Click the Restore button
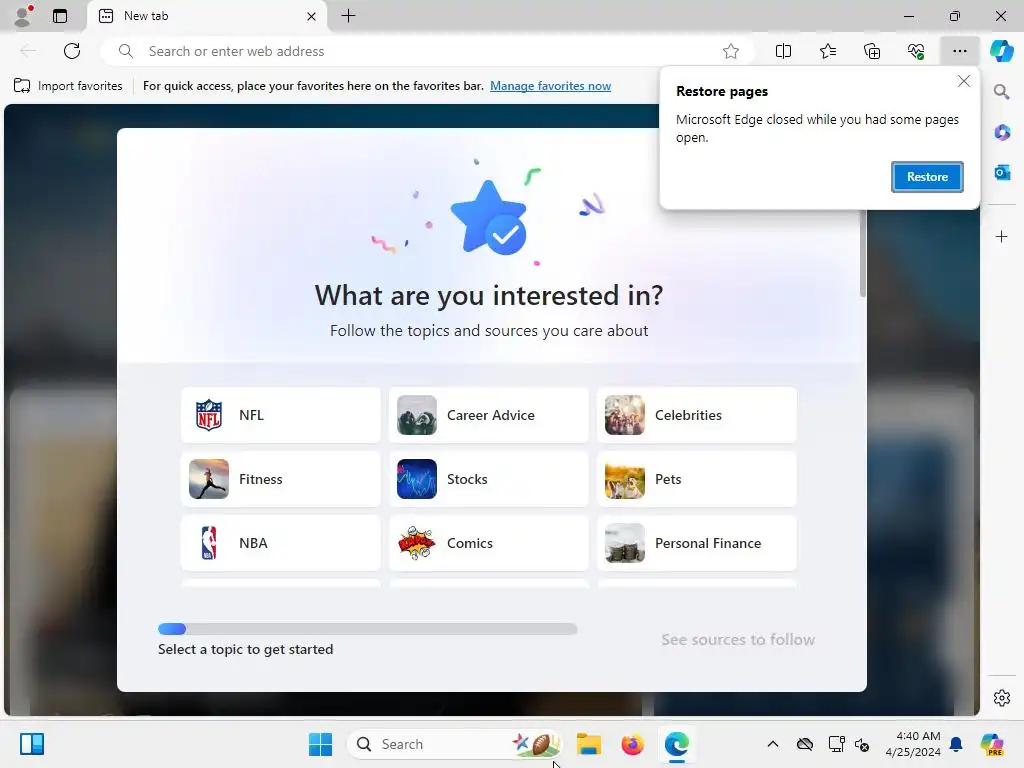 pos(927,177)
